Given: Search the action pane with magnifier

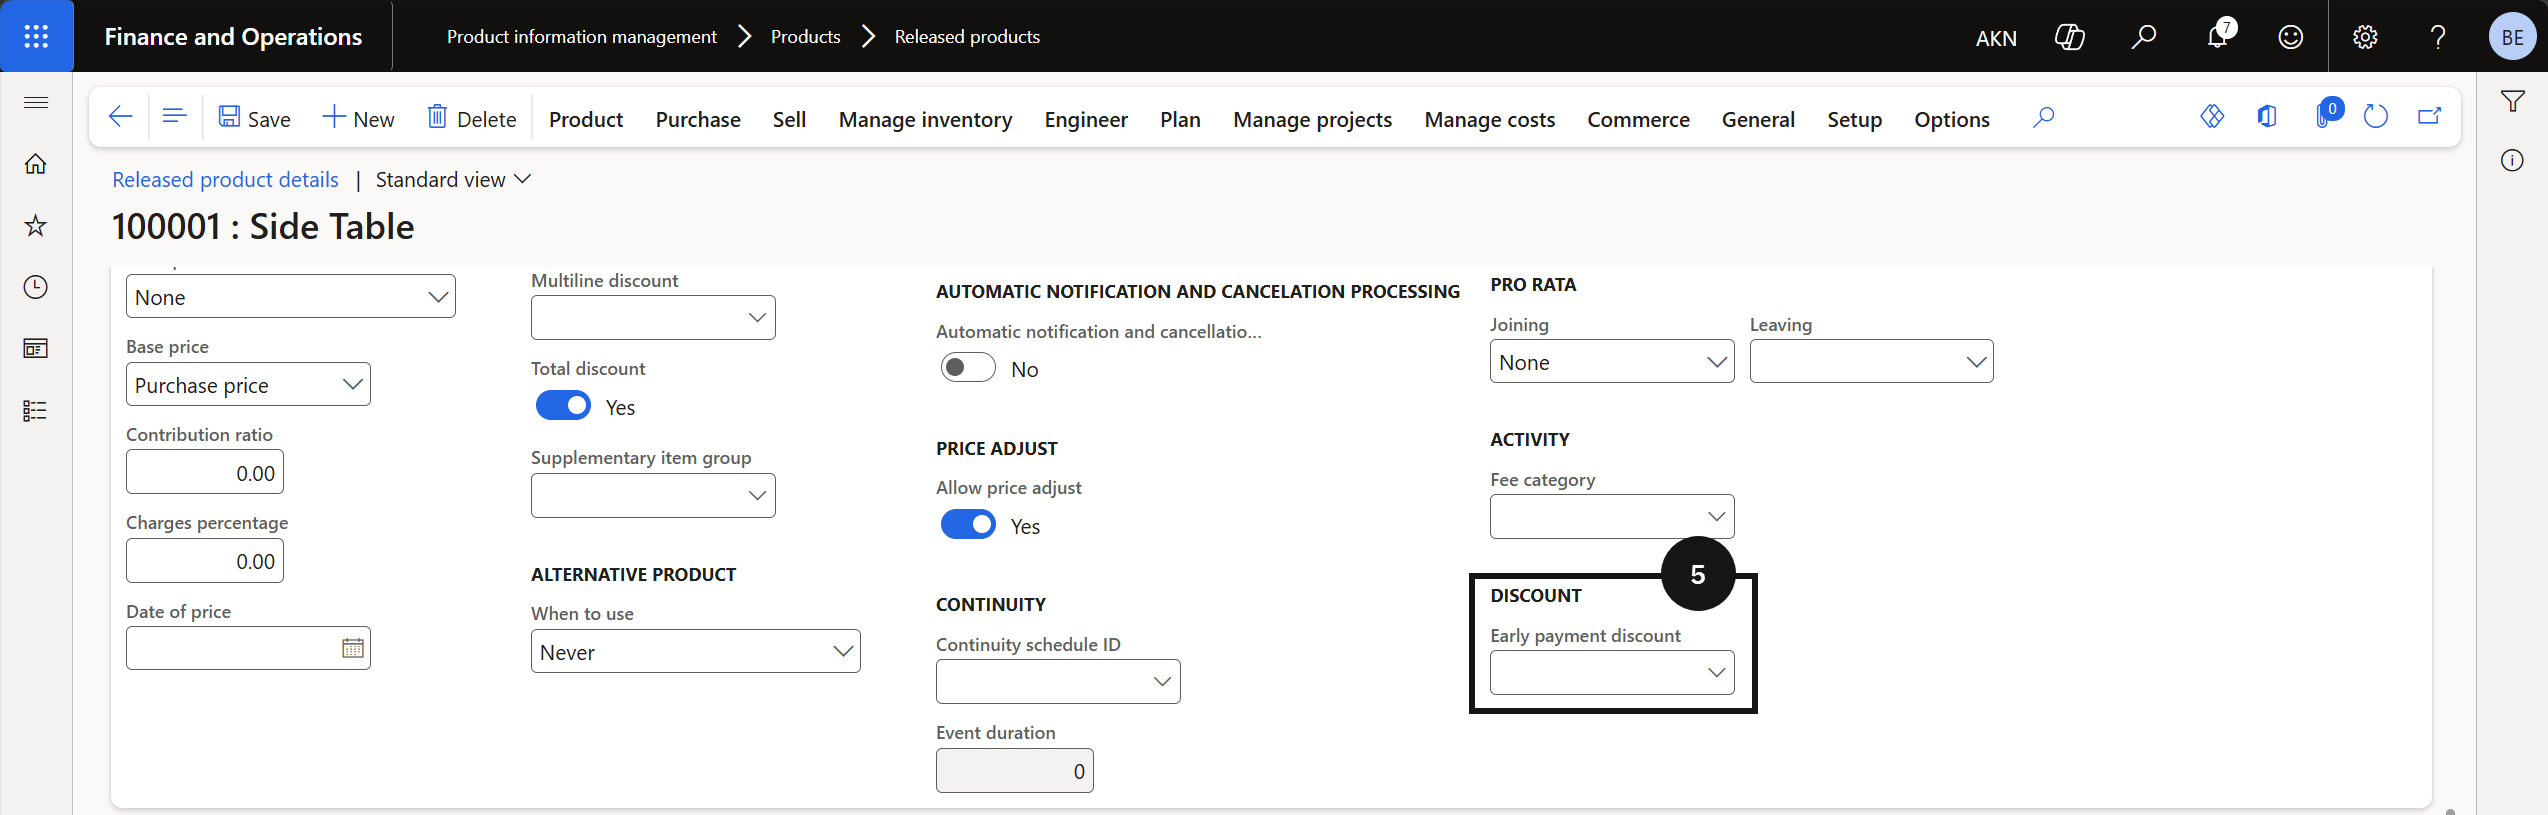Looking at the screenshot, I should click(x=2044, y=118).
